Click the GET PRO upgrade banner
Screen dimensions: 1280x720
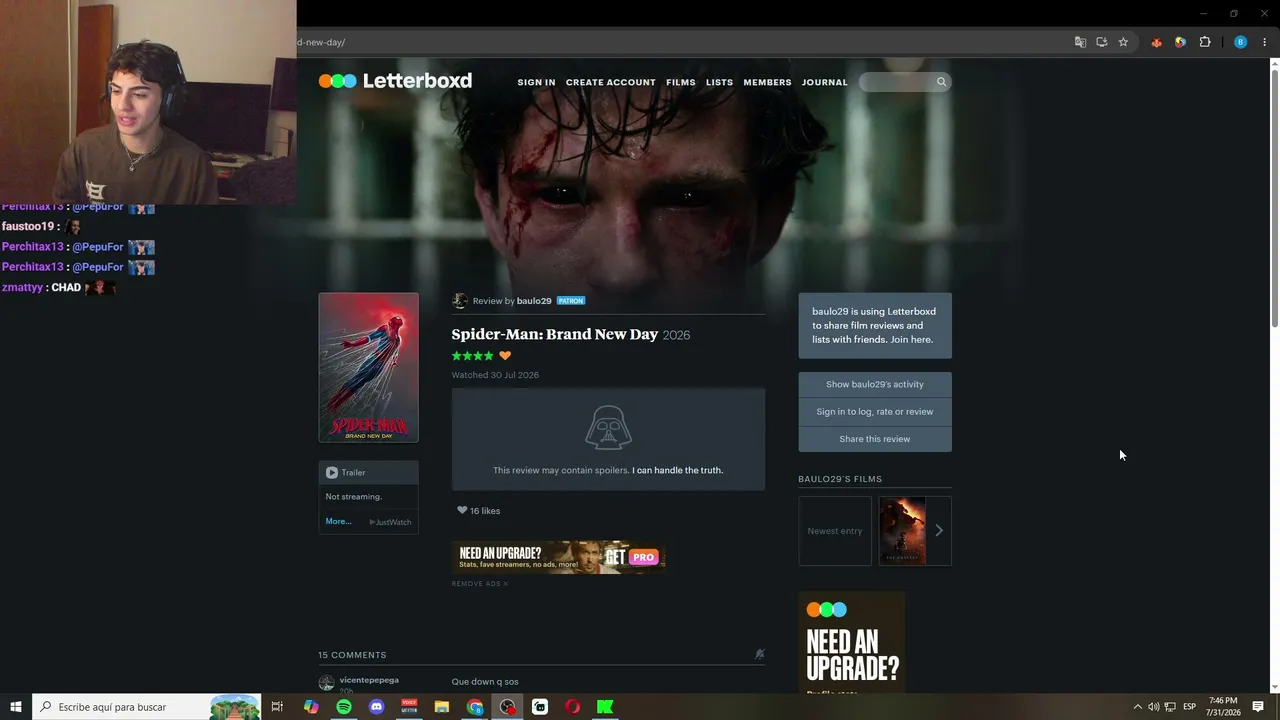click(559, 557)
